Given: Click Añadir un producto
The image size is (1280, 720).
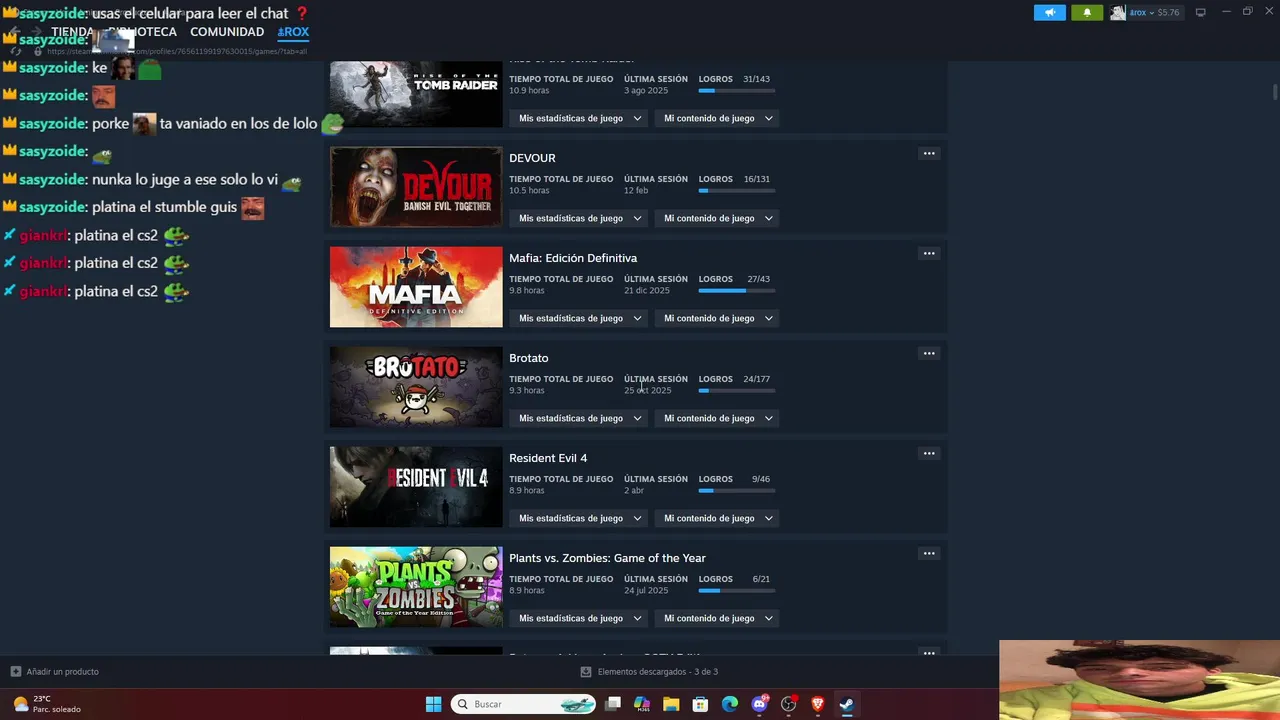Looking at the screenshot, I should (63, 672).
